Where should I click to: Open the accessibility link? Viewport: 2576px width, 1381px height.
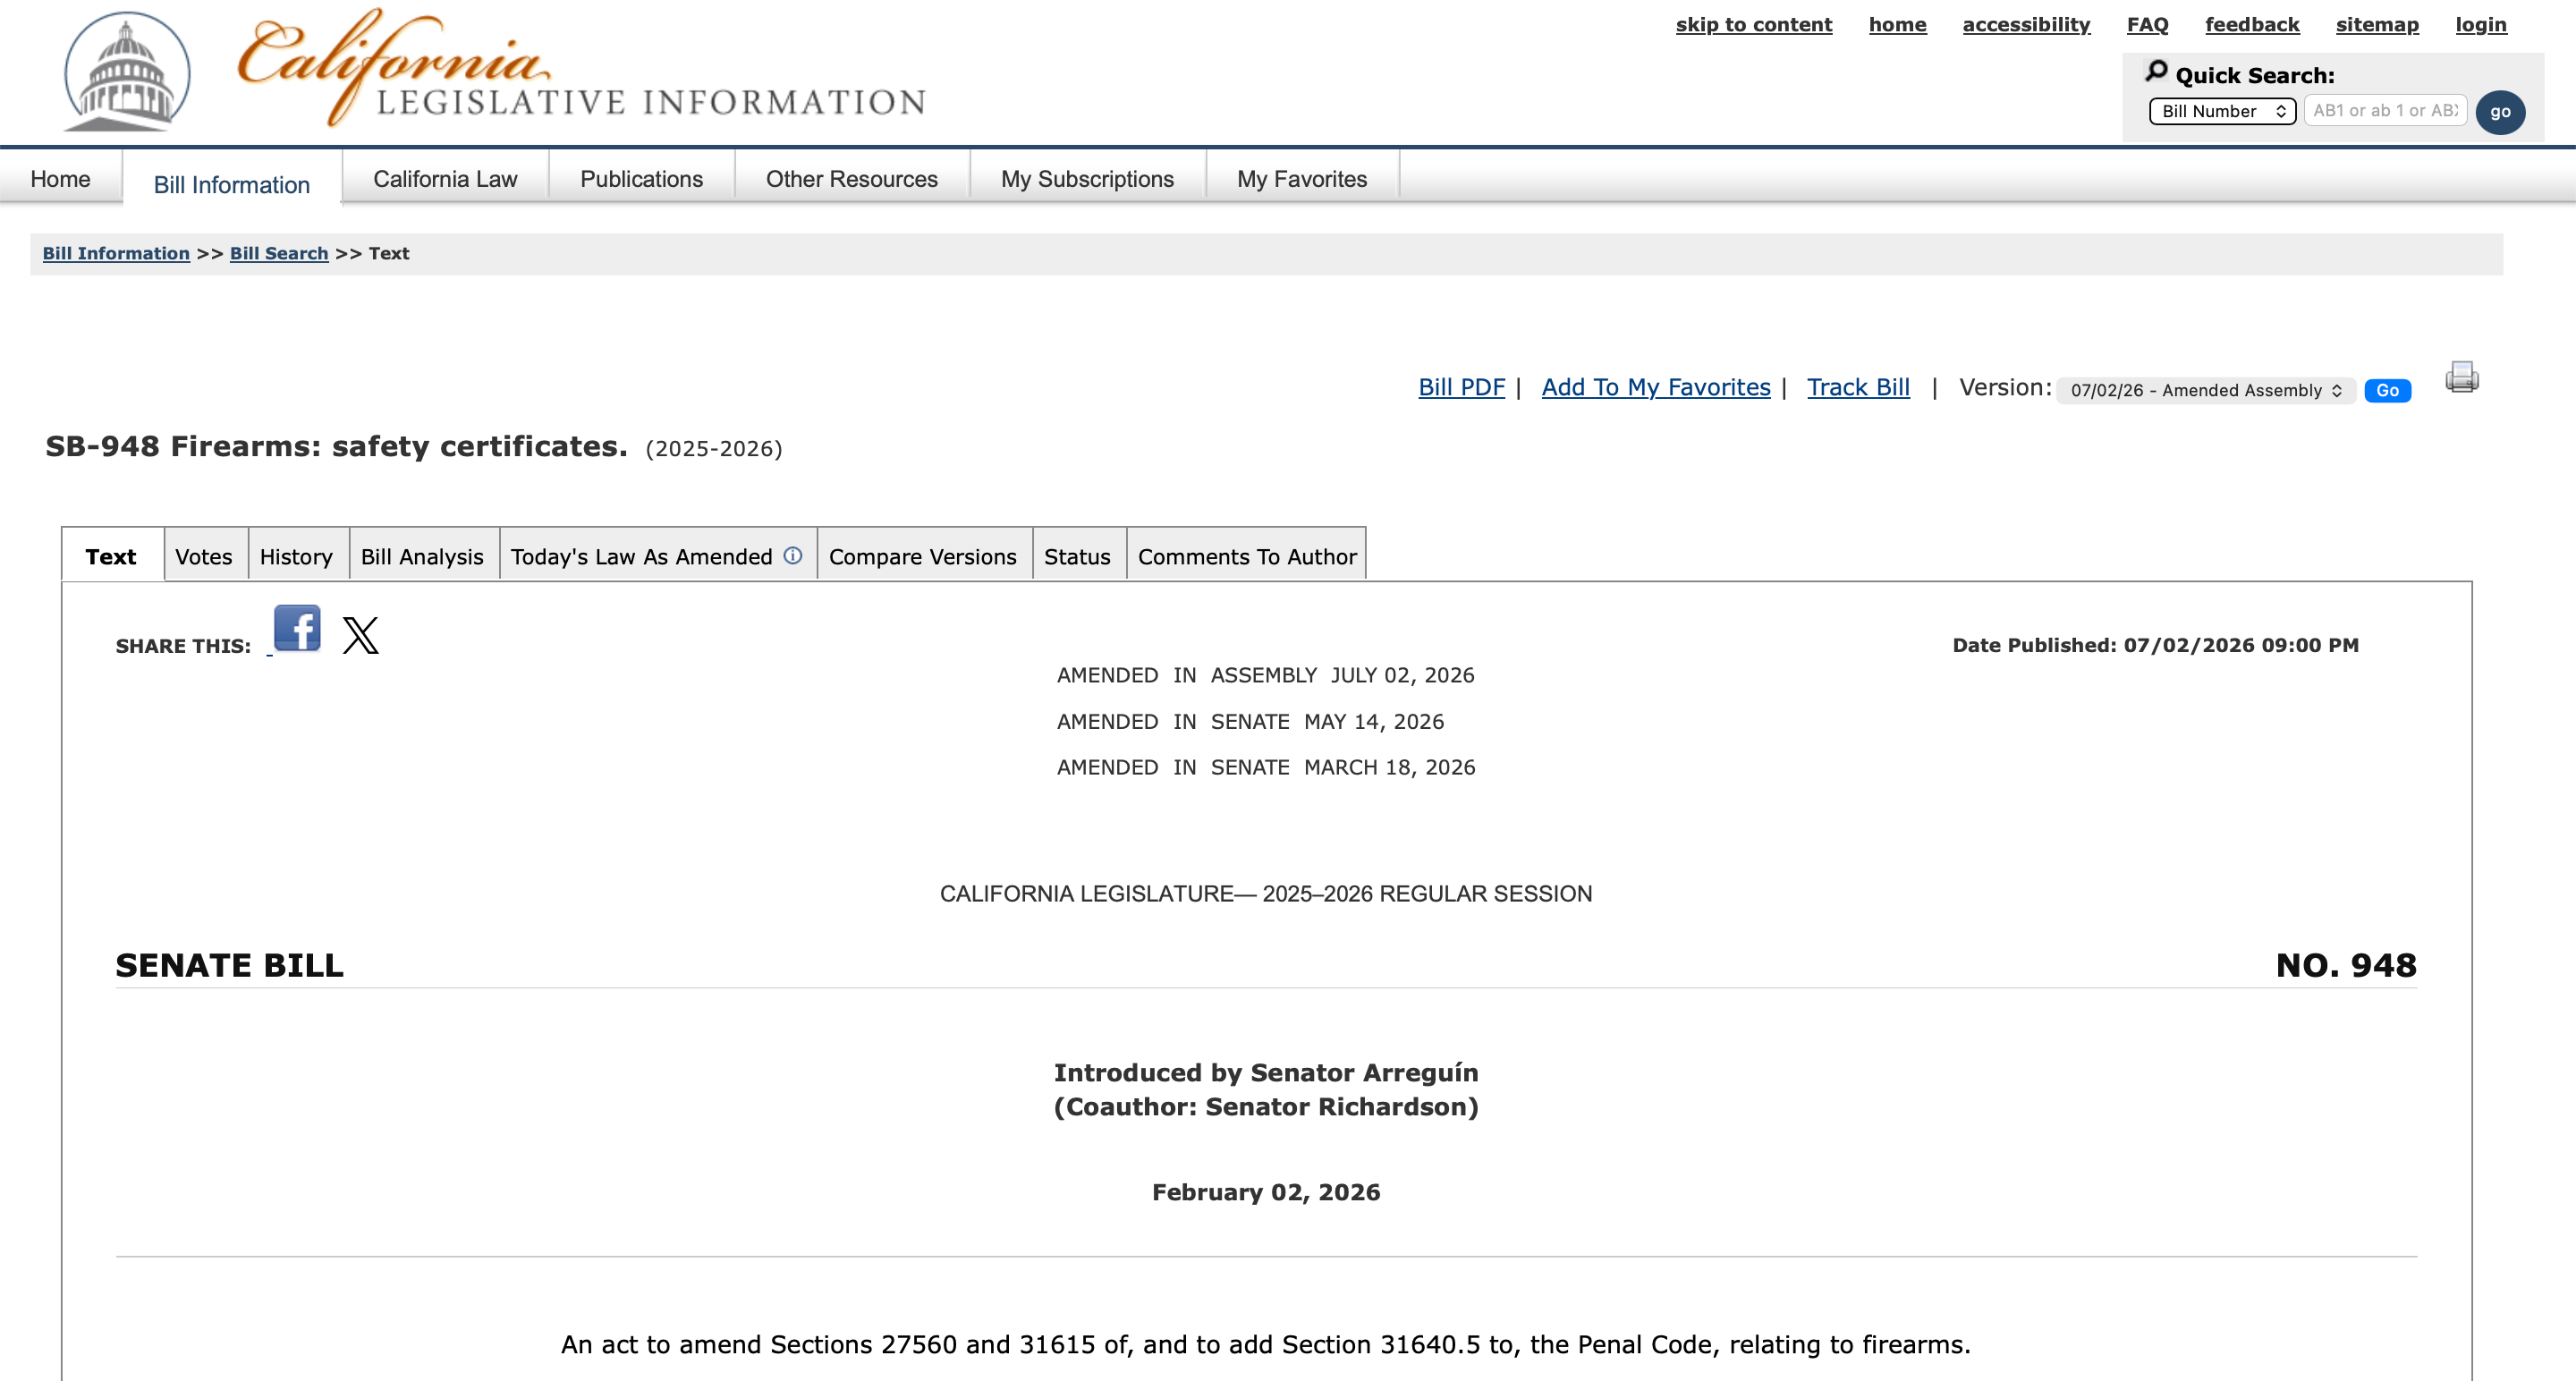coord(2026,24)
